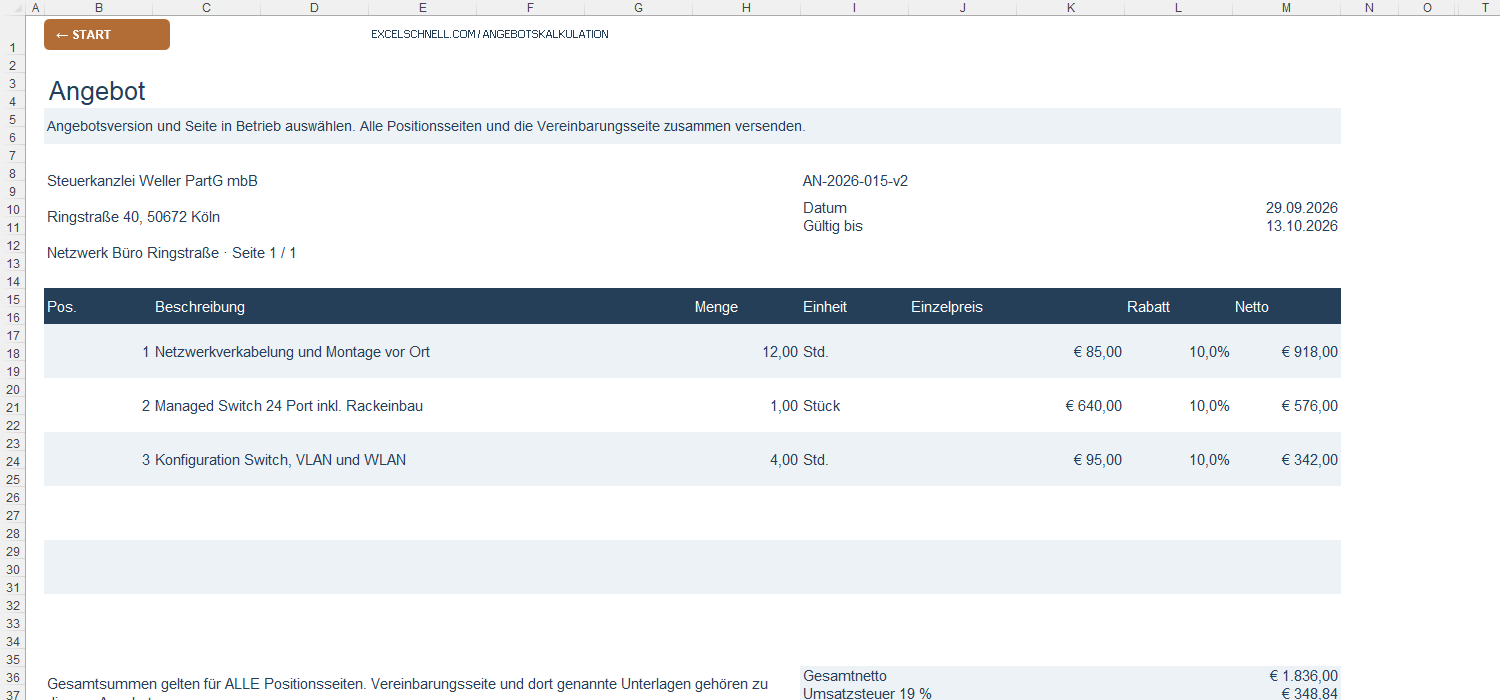Select the validity date 13.10.2026
Viewport: 1500px width, 700px height.
1302,226
